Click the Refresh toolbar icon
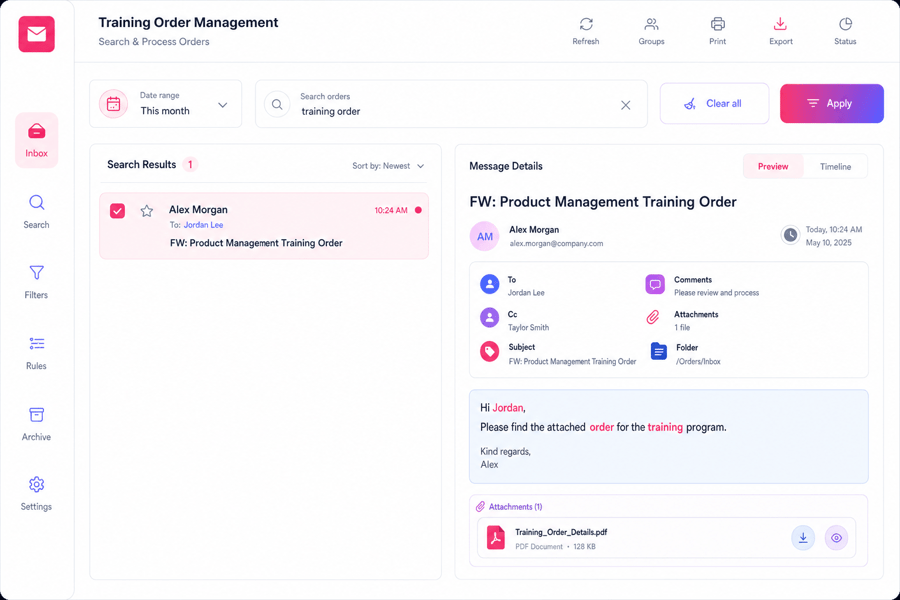Viewport: 900px width, 600px height. [x=585, y=24]
